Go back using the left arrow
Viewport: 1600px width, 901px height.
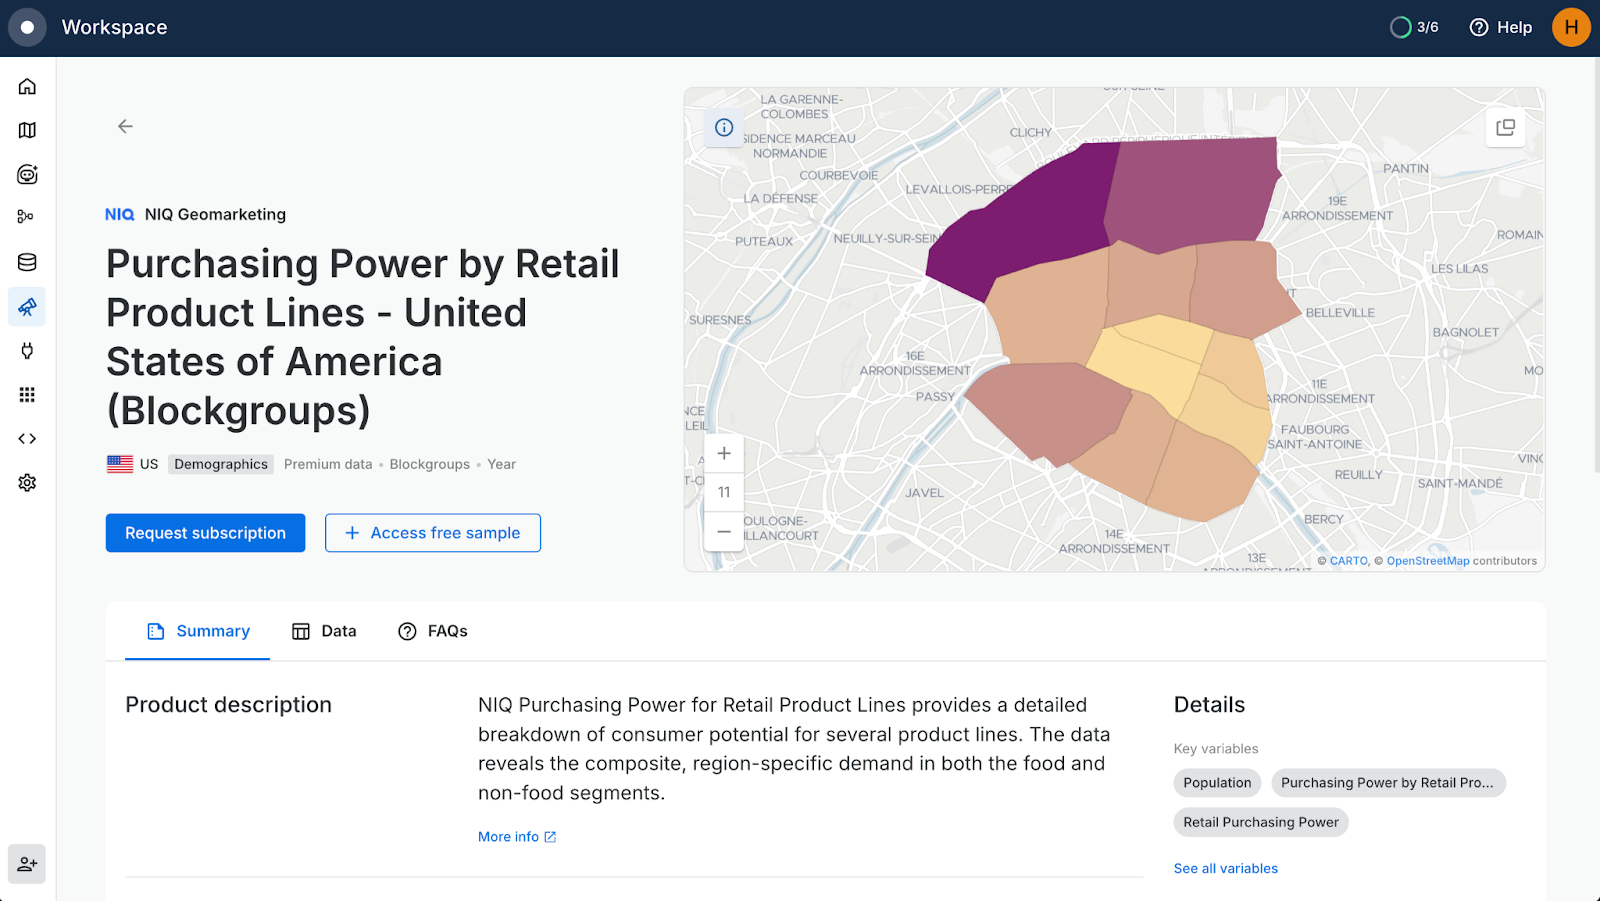(125, 126)
